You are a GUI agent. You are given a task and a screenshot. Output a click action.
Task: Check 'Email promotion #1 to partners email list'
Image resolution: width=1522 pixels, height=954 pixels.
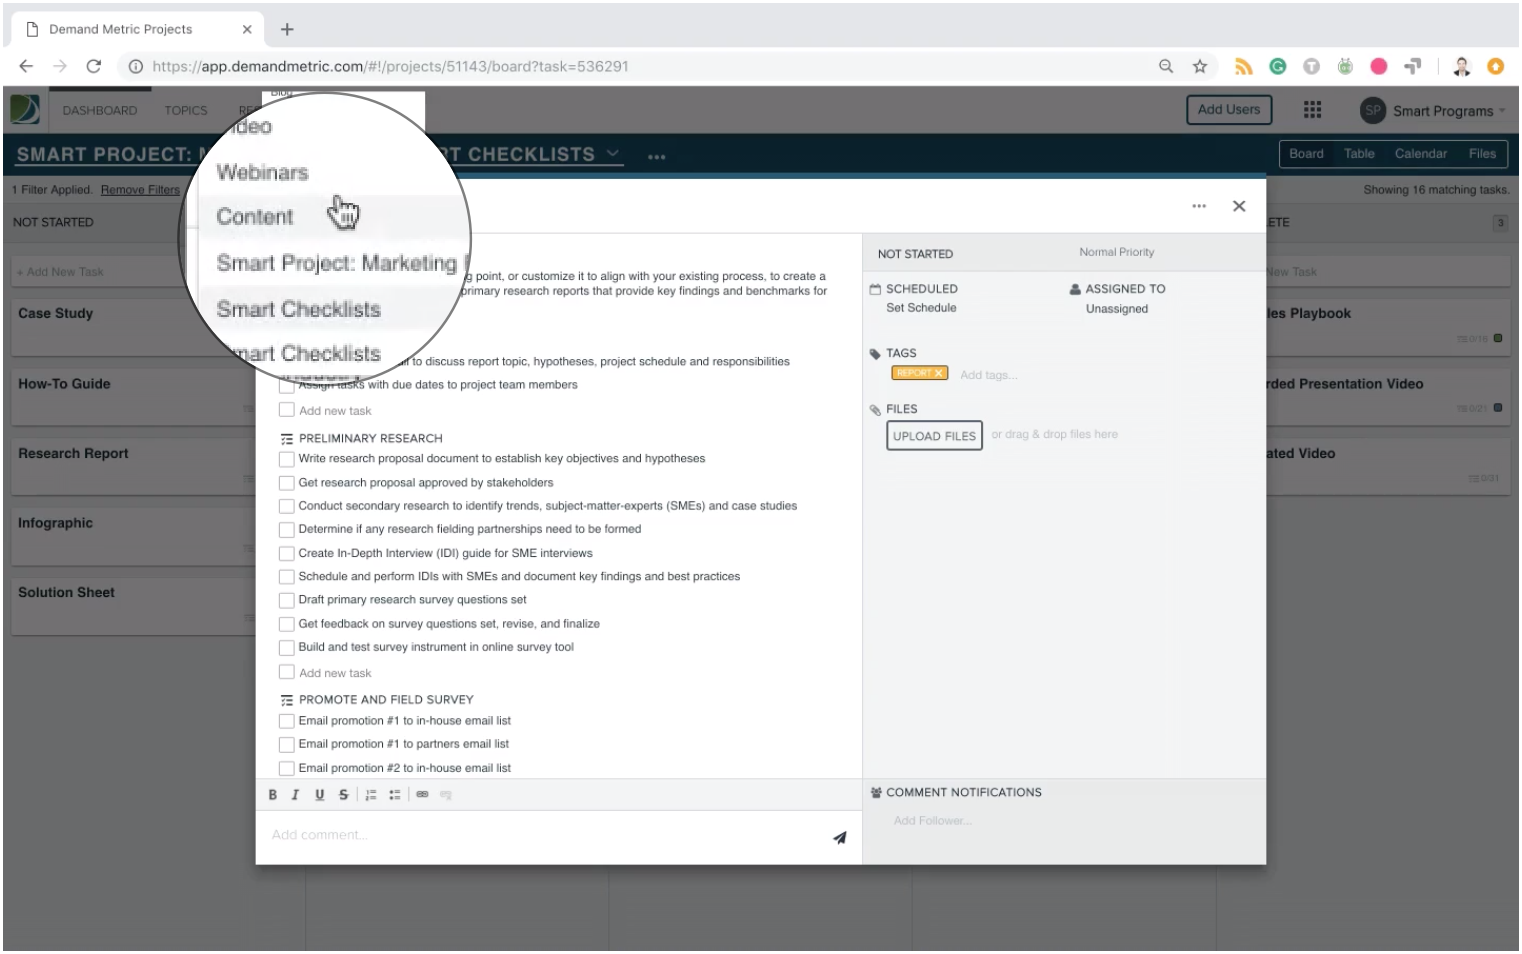click(x=286, y=745)
